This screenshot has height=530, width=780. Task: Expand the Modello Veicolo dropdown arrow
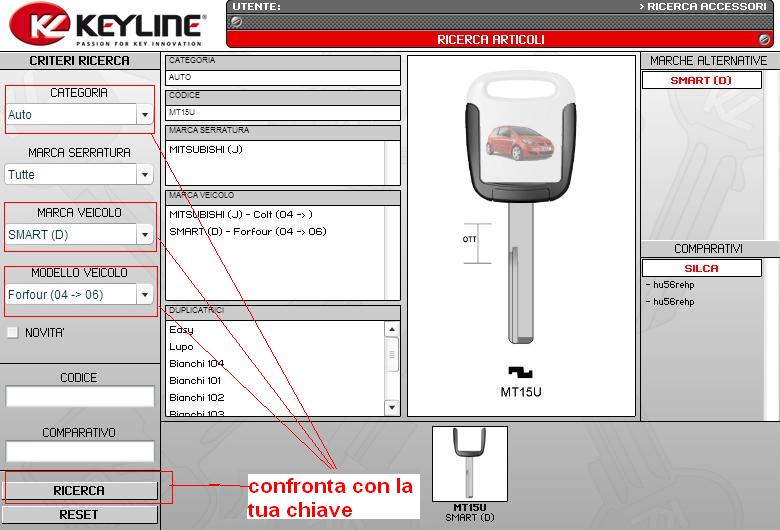[144, 295]
